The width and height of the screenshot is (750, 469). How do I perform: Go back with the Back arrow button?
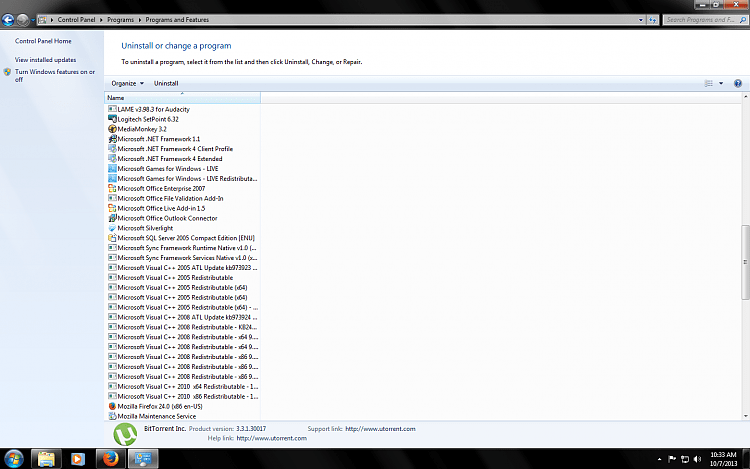(8, 20)
